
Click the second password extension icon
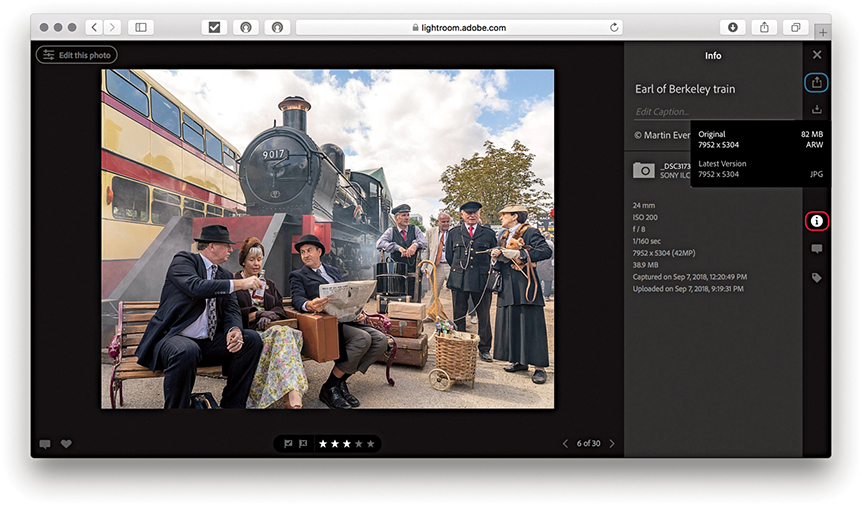(277, 27)
